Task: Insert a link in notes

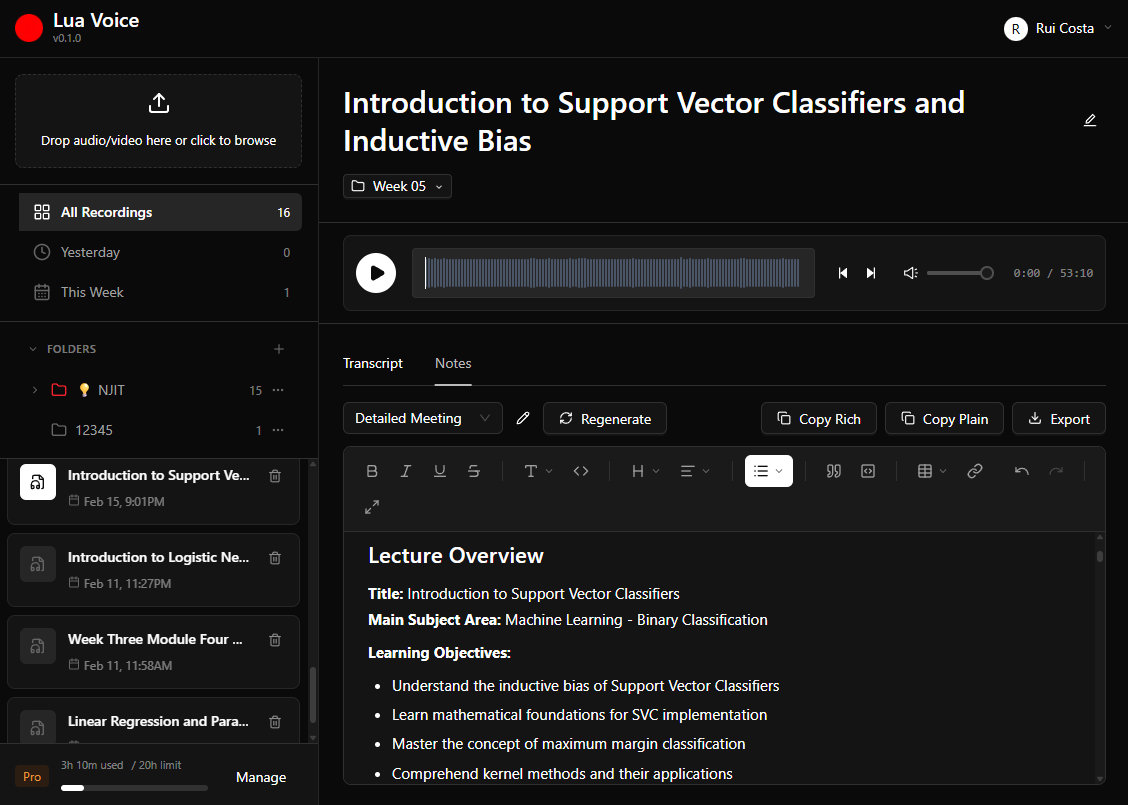Action: 975,471
